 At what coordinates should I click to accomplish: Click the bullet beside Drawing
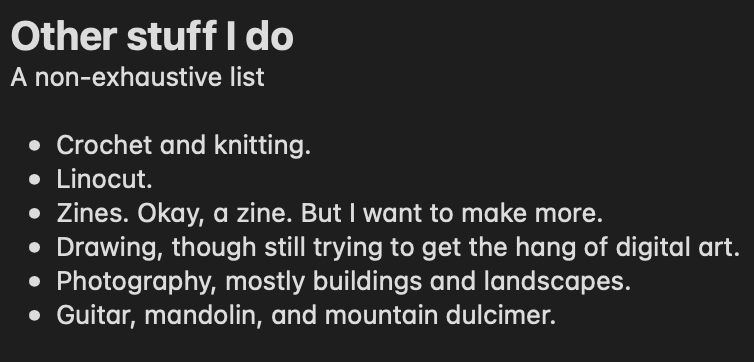click(35, 248)
